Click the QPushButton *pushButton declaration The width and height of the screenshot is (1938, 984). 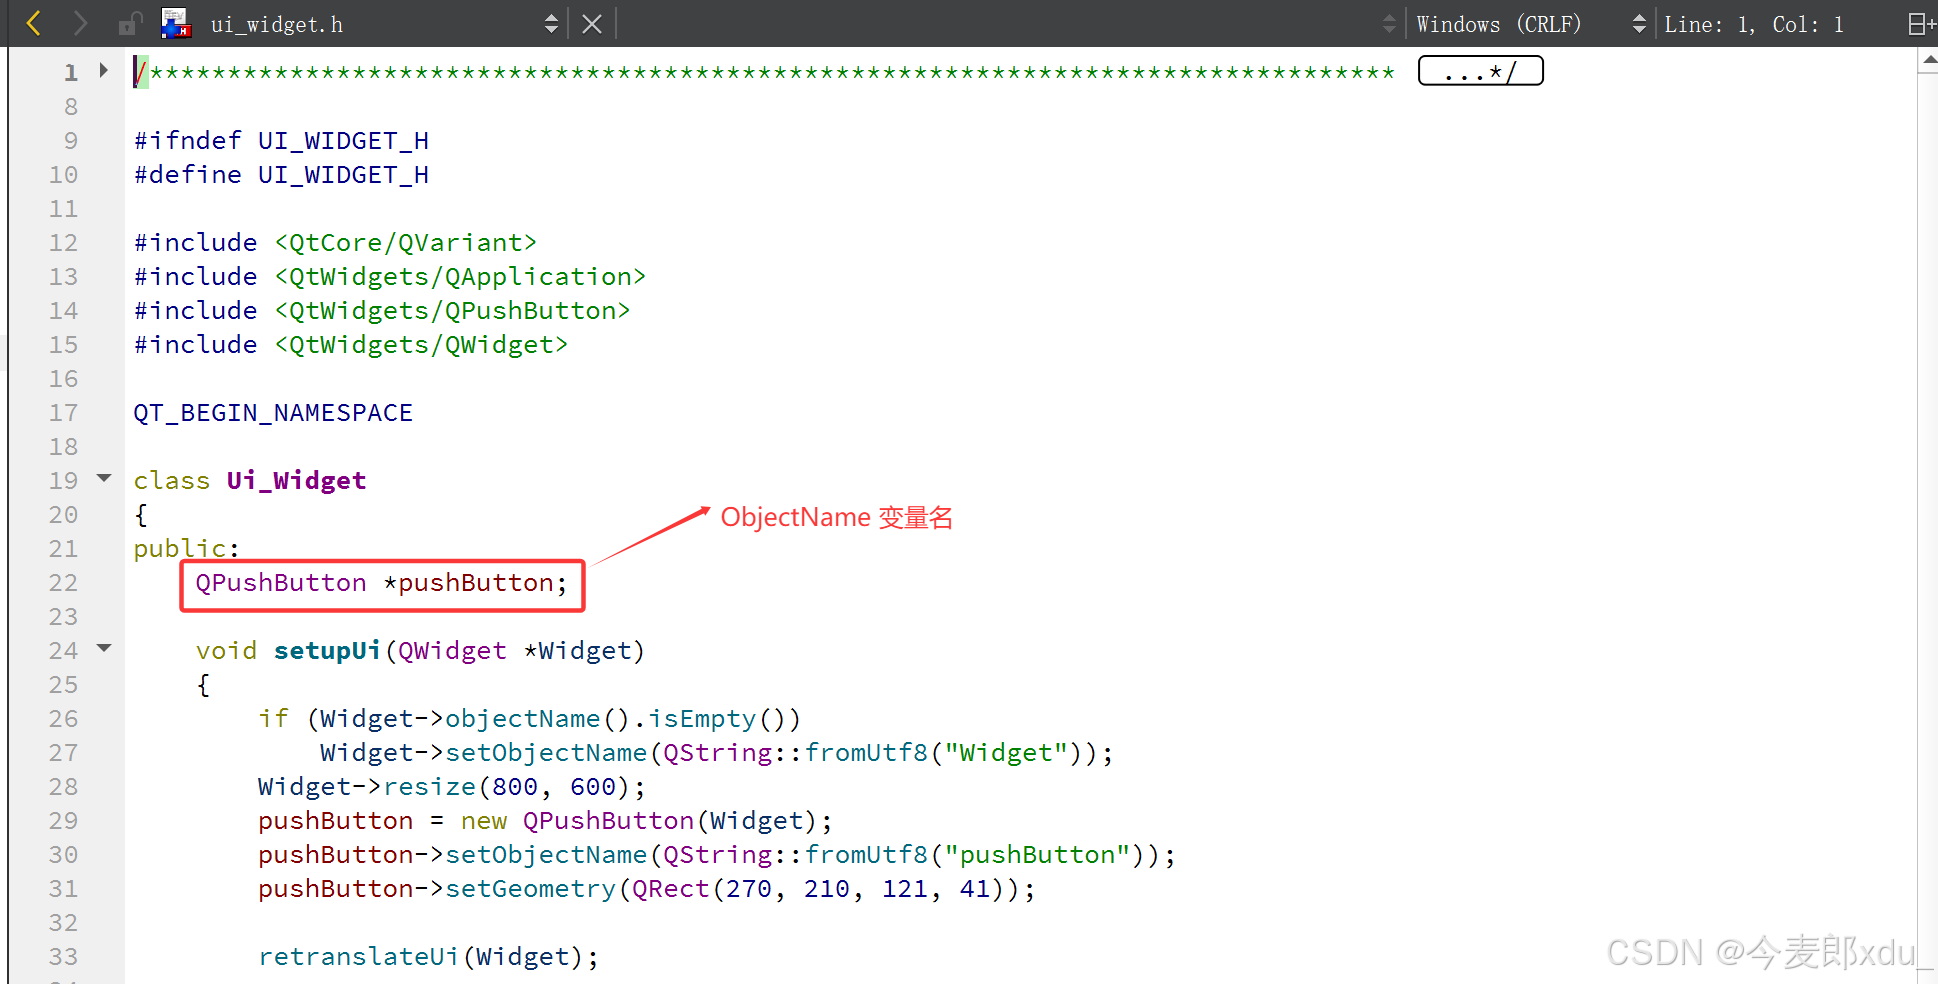381,583
